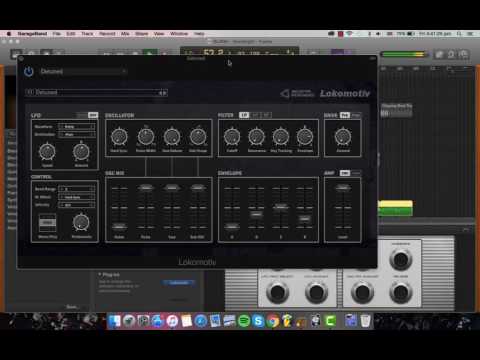Select the HP filter mode
Viewport: 480px width, 360px height.
[x=266, y=115]
